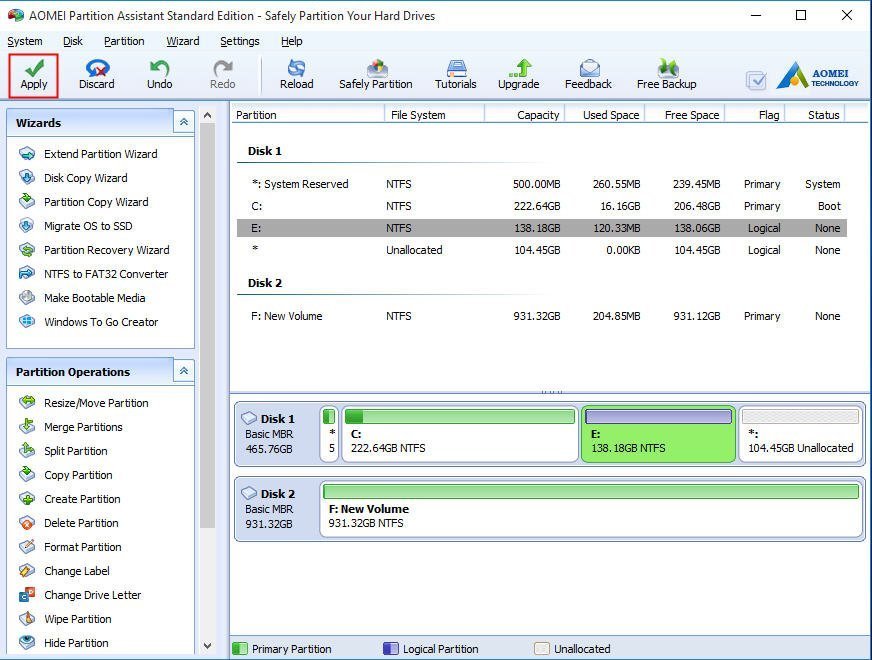Screen dimensions: 872x660
Task: Send Feedback via toolbar icon
Action: (x=588, y=75)
